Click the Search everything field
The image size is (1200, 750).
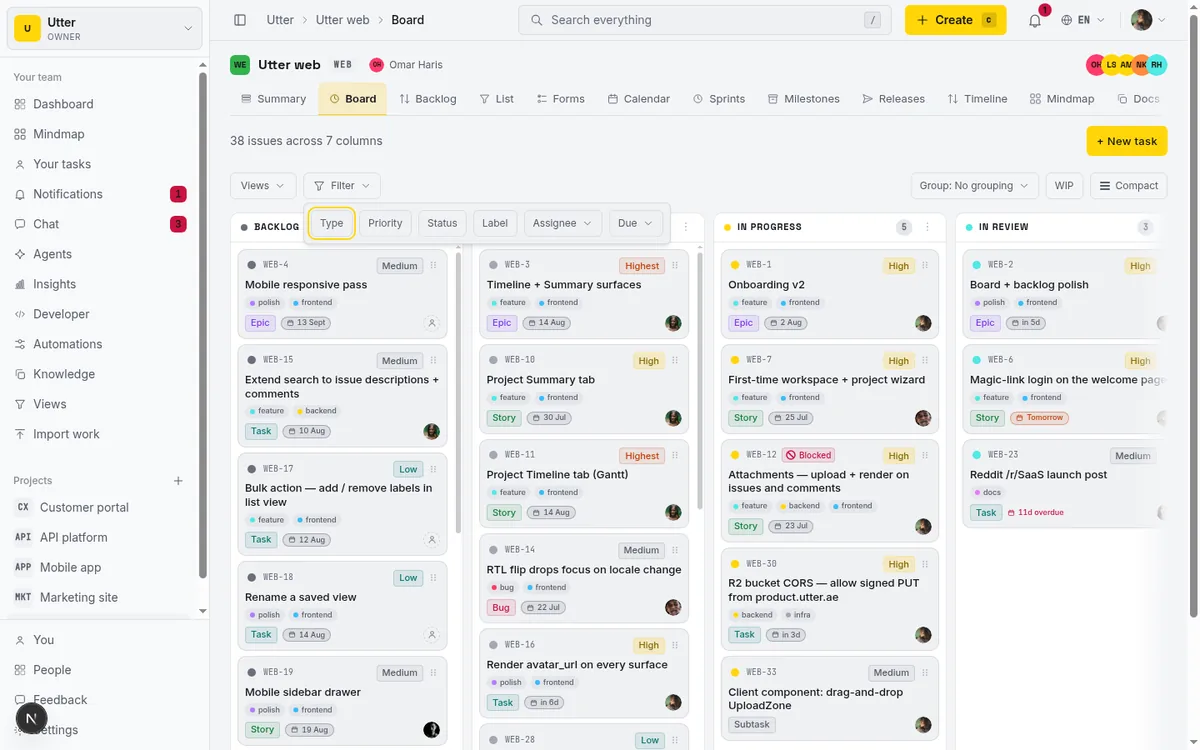(704, 20)
